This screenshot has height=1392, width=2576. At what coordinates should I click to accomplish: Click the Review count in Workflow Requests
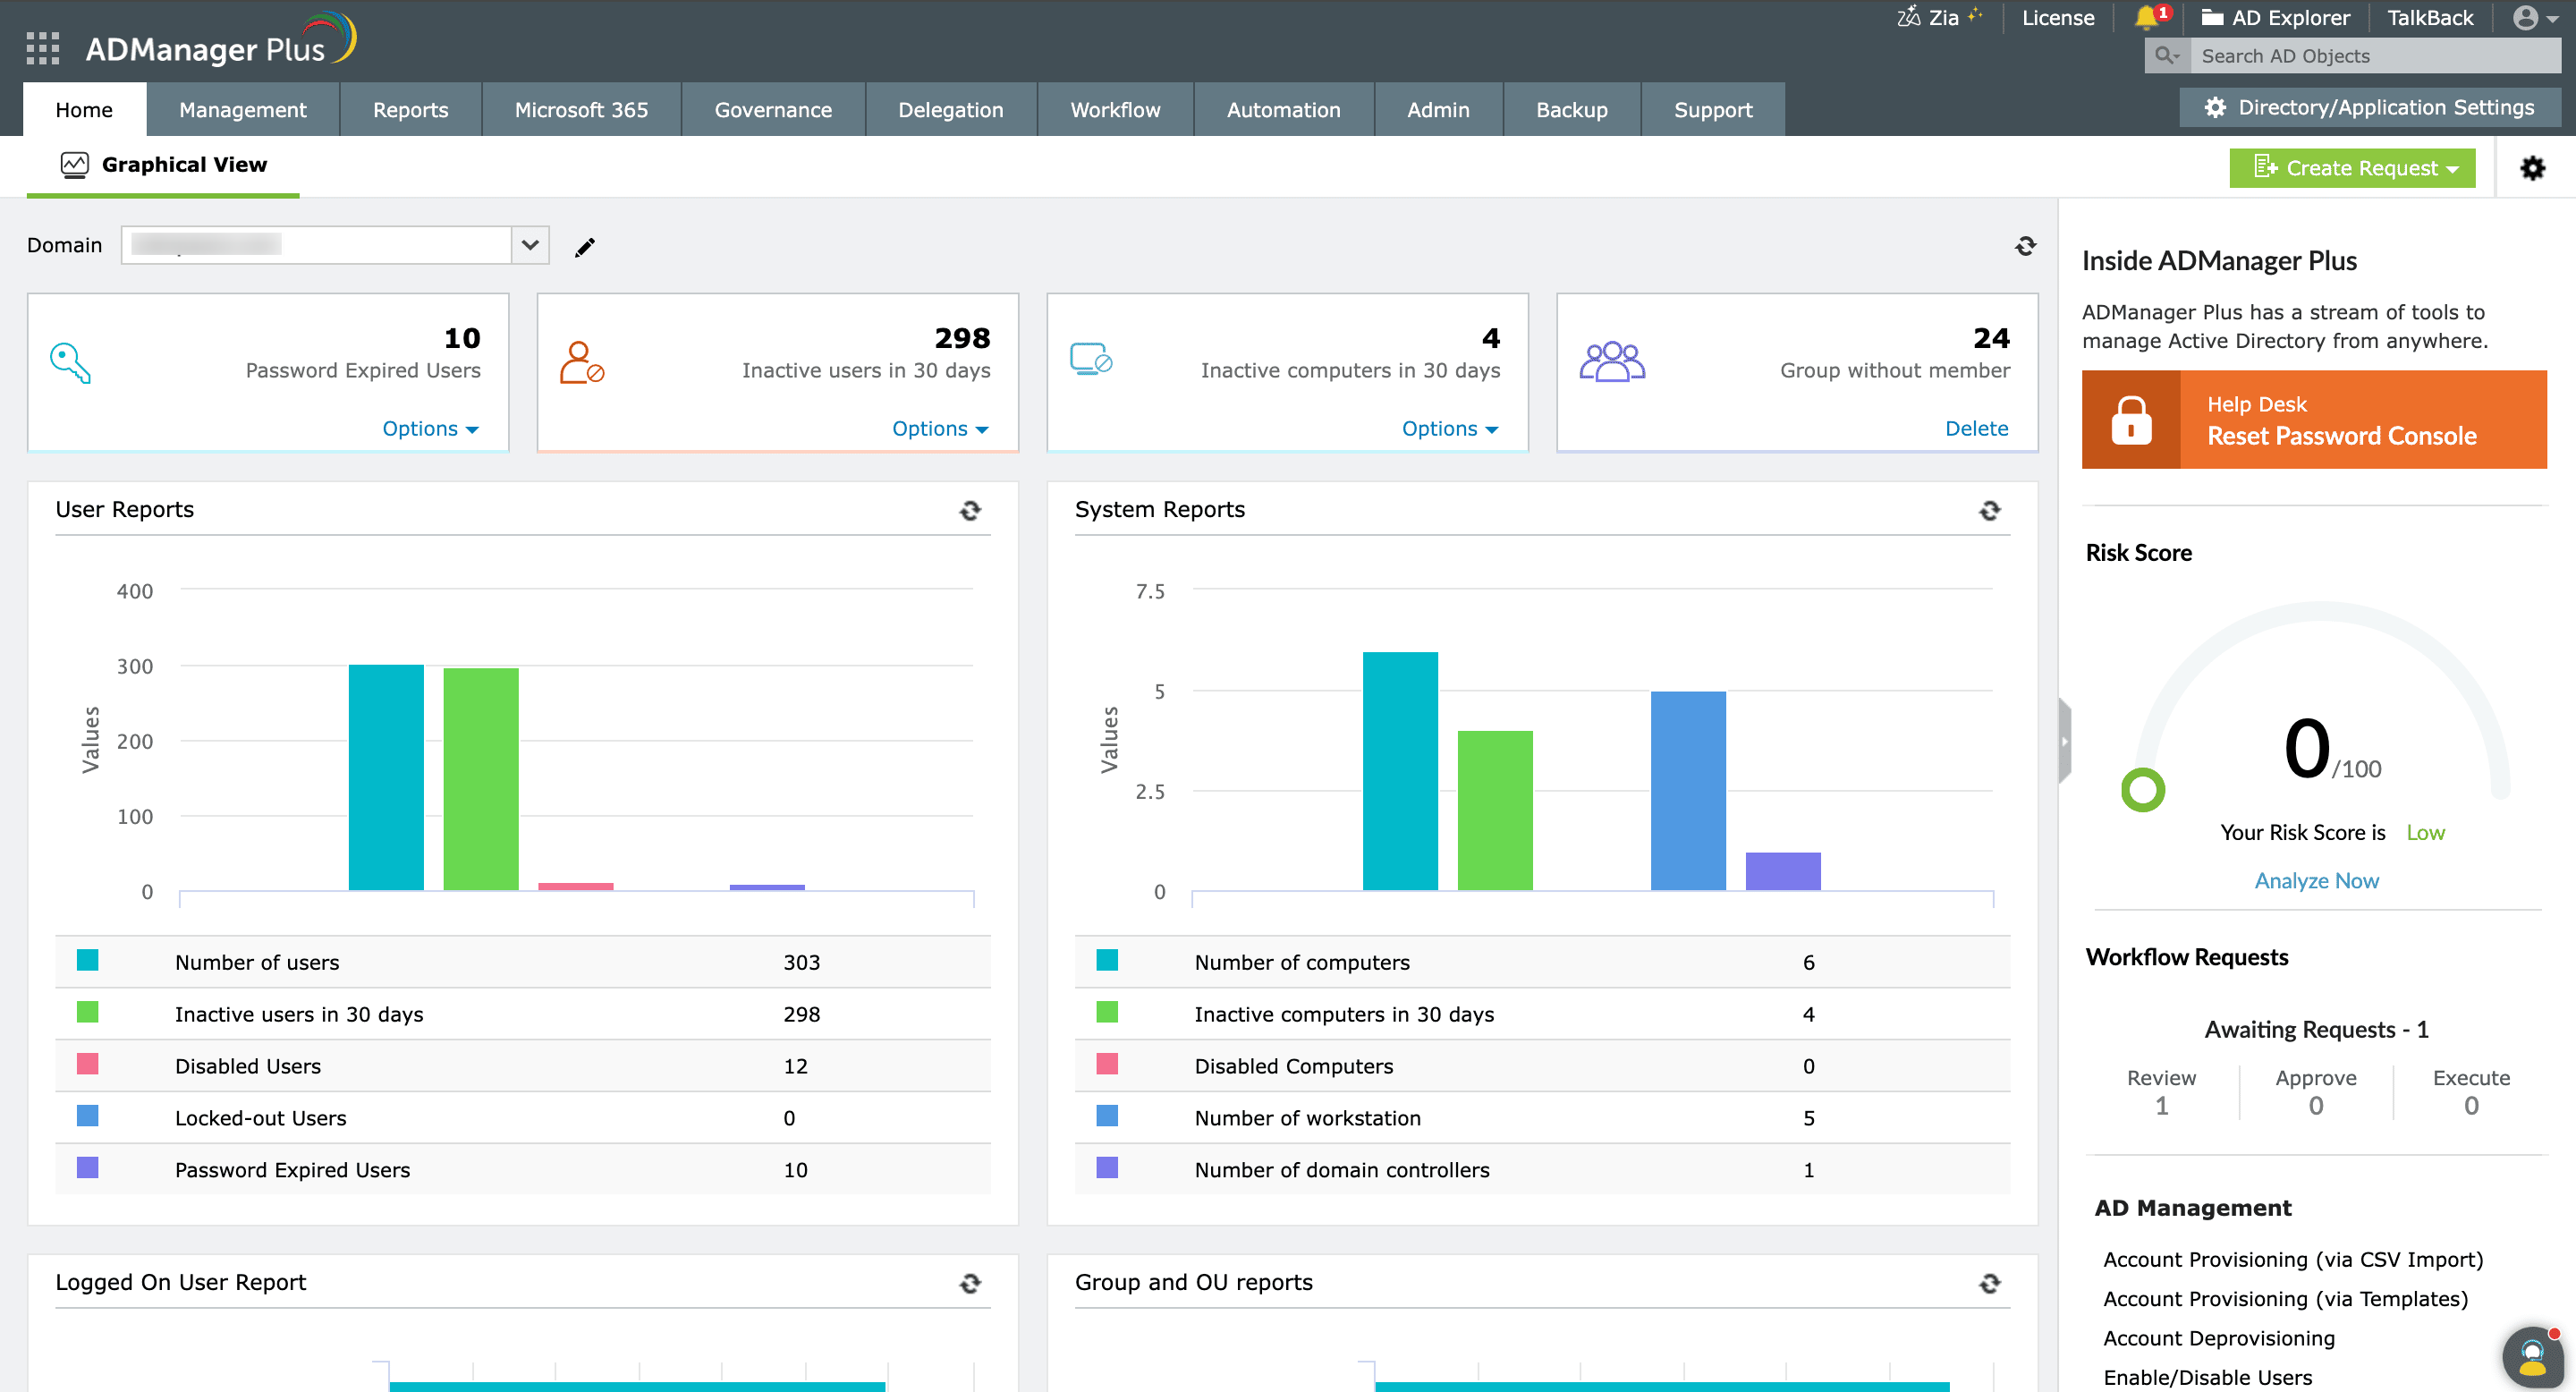2161,1106
